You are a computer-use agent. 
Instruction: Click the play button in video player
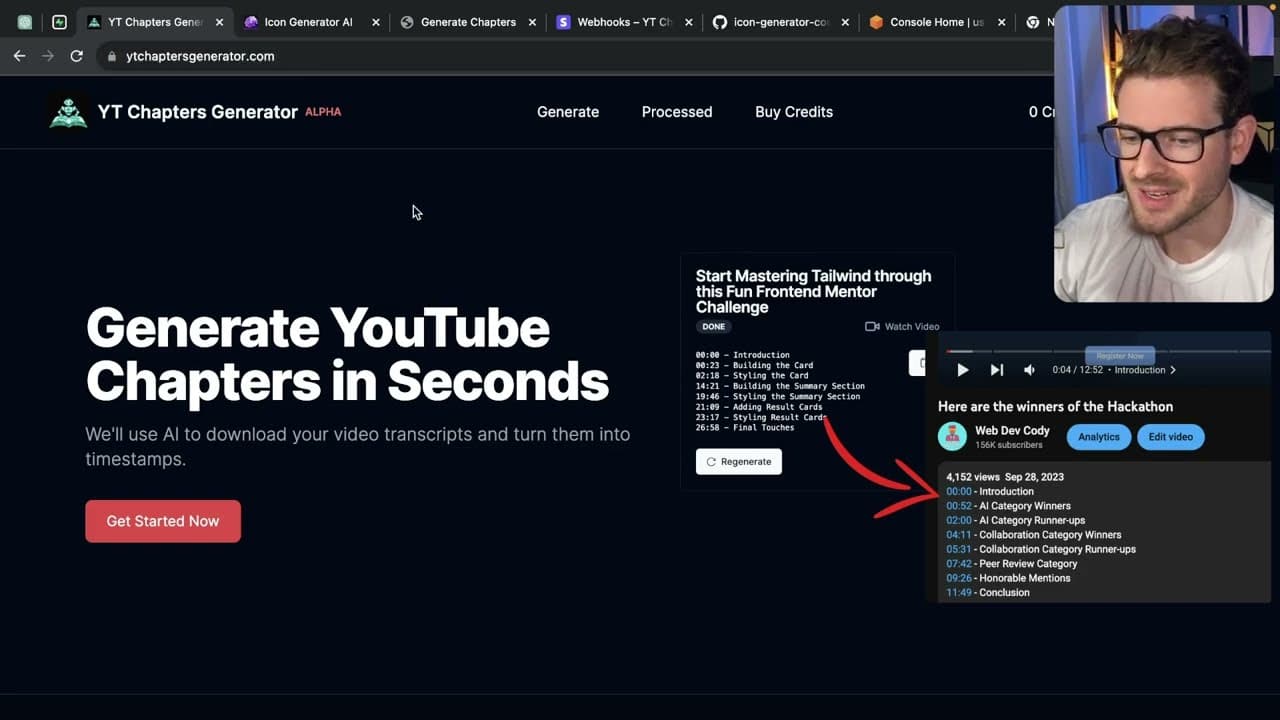point(962,370)
